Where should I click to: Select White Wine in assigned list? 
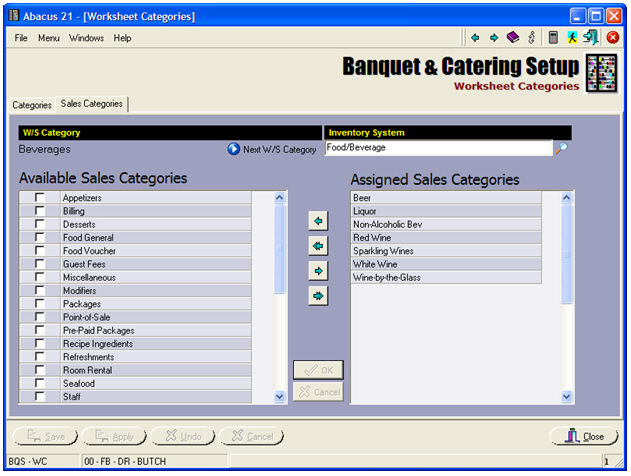coord(446,264)
